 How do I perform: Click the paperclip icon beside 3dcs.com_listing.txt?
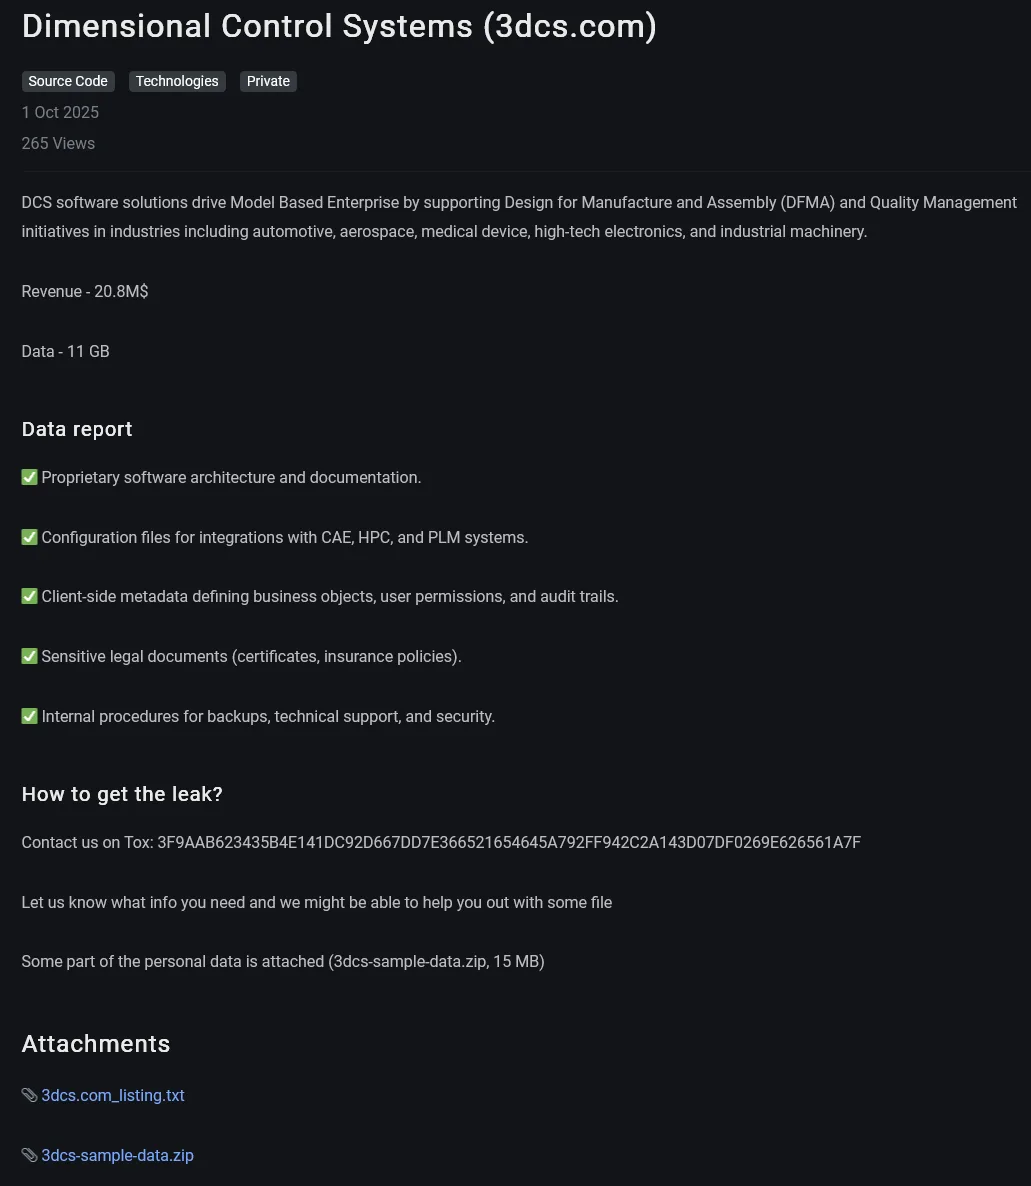point(29,1095)
